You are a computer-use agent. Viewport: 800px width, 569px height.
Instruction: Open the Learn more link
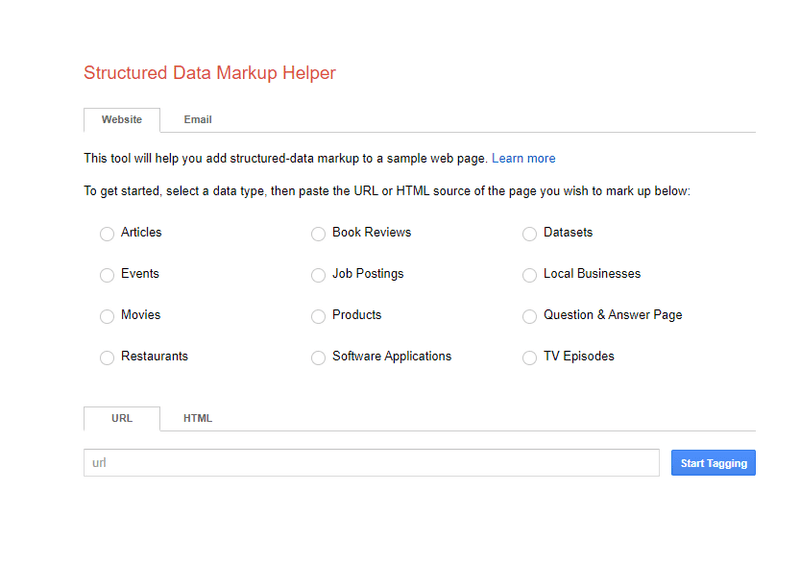pyautogui.click(x=523, y=159)
